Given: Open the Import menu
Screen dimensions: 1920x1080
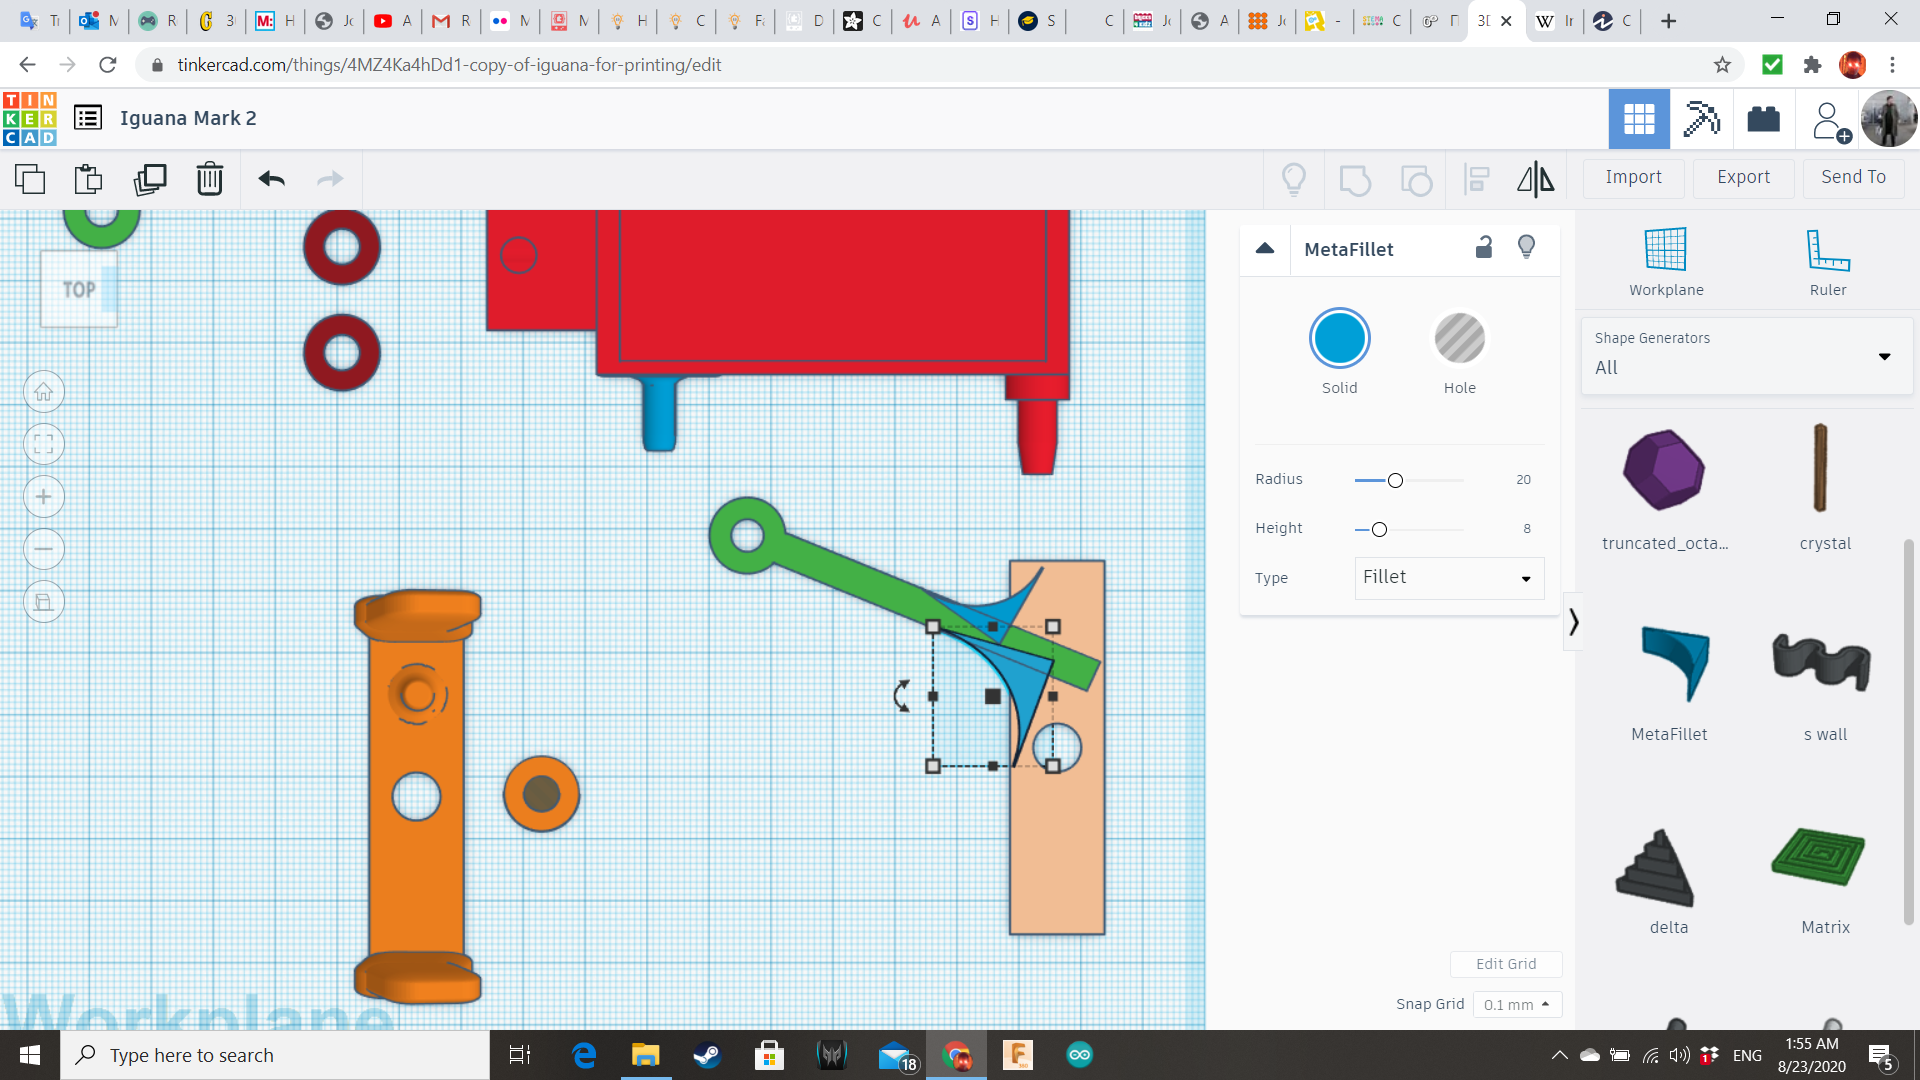Looking at the screenshot, I should 1633,175.
